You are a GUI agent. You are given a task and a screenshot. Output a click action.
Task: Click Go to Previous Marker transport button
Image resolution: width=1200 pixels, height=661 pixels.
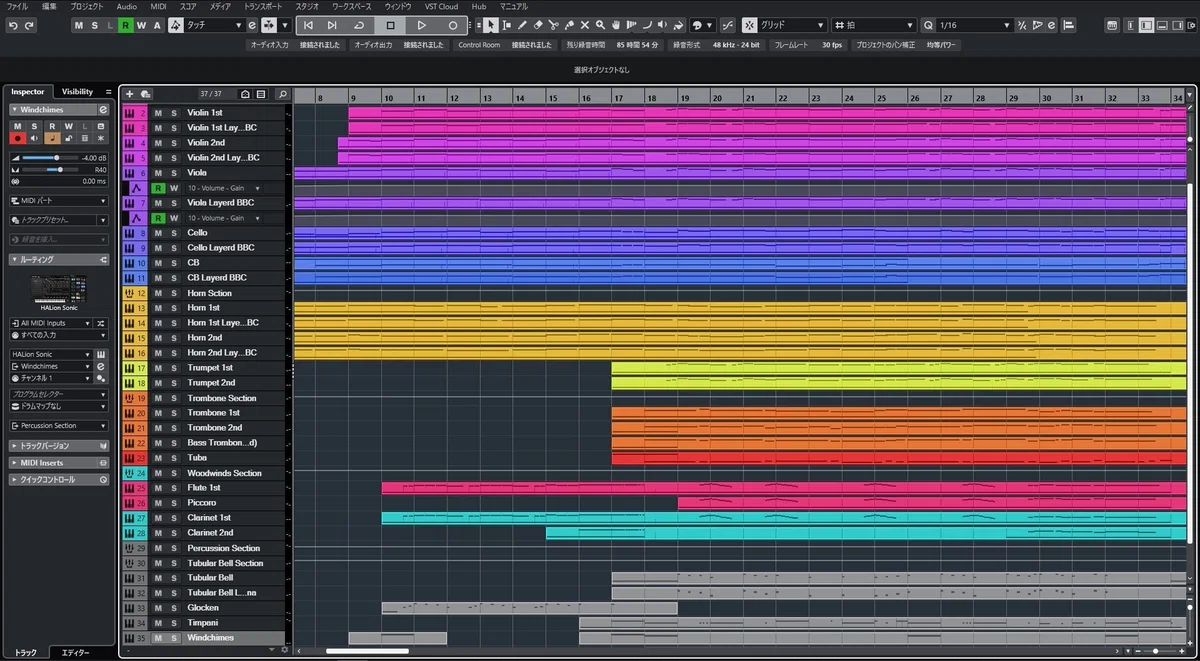point(309,25)
